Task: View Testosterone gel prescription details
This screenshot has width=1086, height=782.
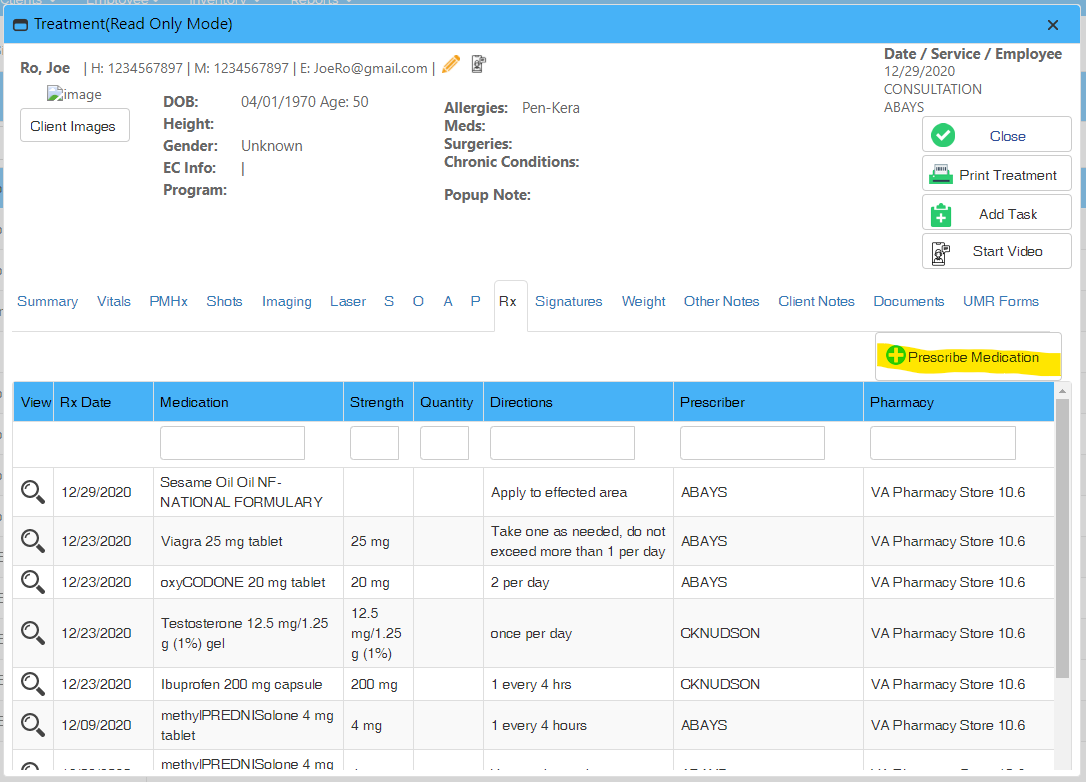Action: (33, 633)
